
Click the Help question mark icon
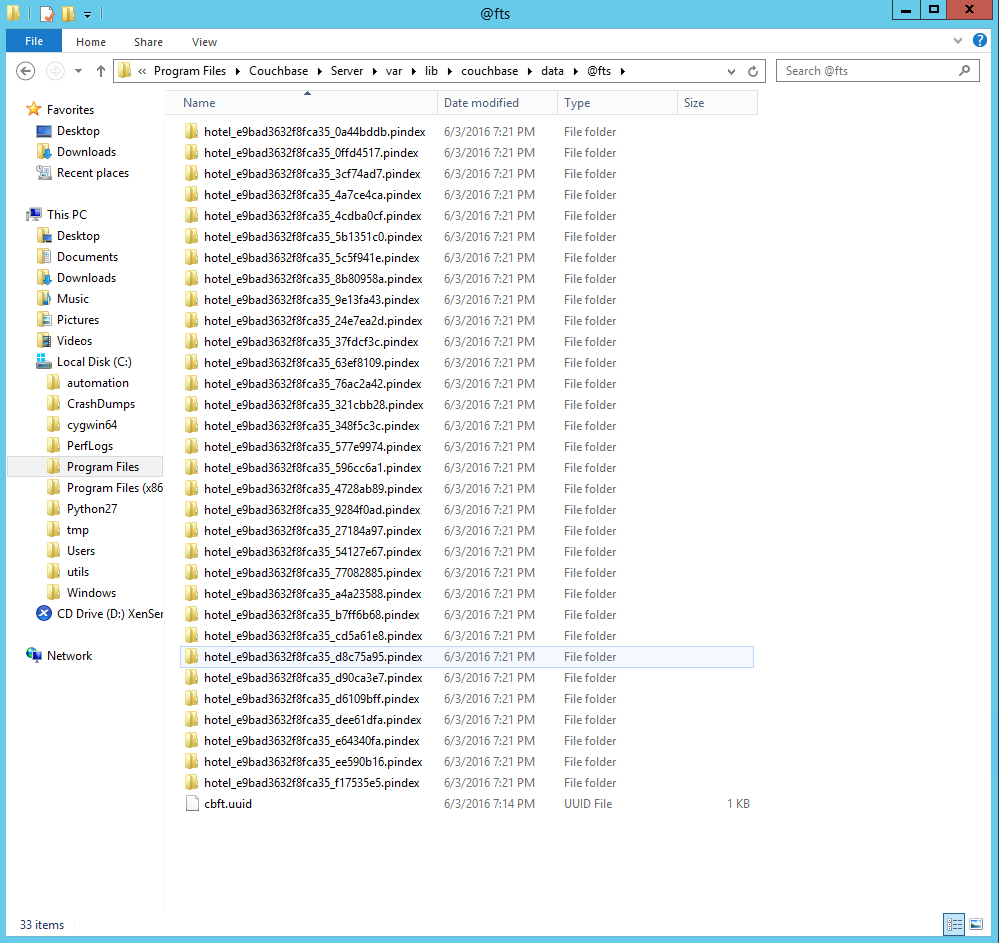click(980, 42)
